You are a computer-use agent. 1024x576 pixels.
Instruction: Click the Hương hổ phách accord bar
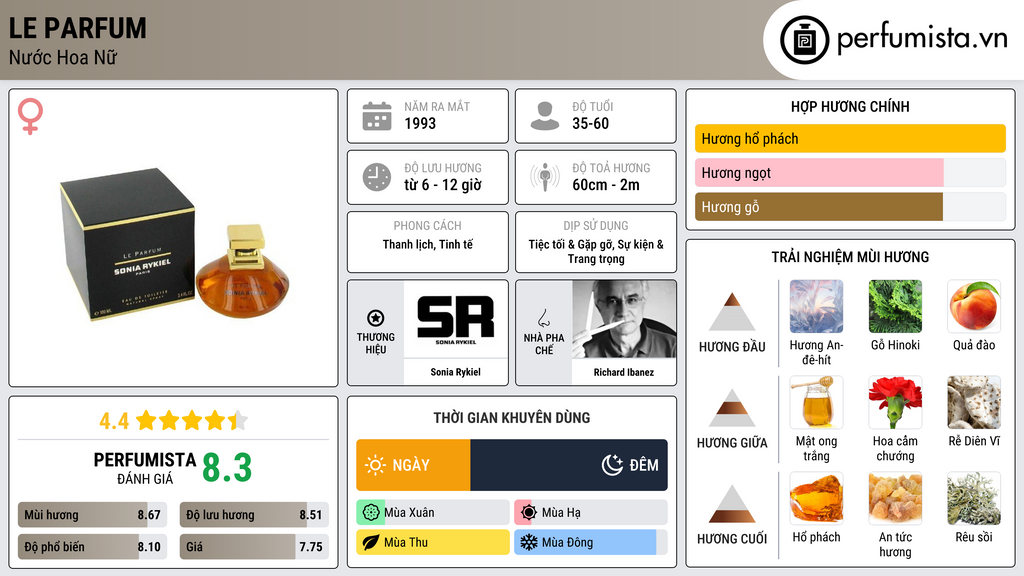tap(850, 138)
